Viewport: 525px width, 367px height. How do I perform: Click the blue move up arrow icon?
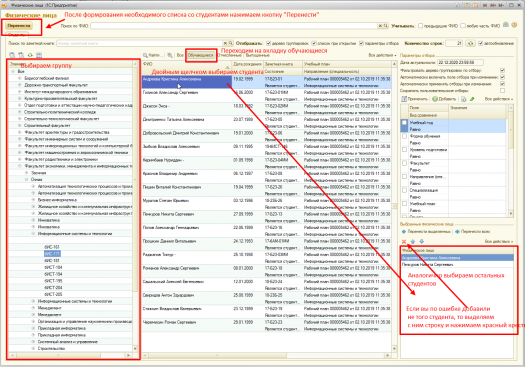(x=412, y=241)
